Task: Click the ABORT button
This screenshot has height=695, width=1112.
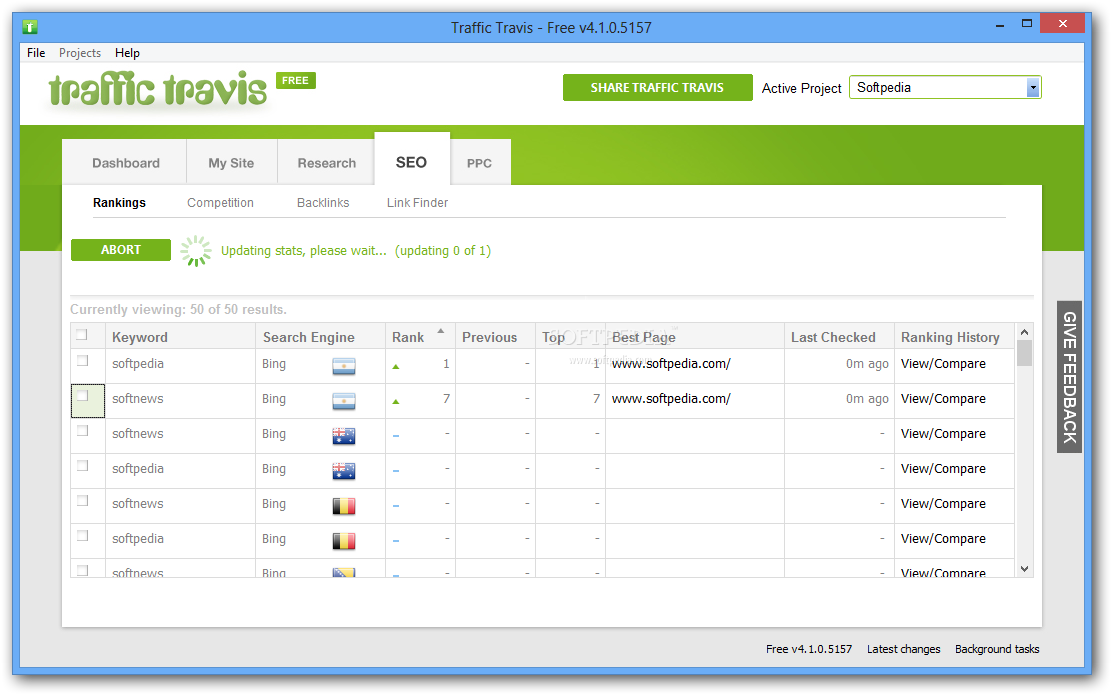Action: (121, 250)
